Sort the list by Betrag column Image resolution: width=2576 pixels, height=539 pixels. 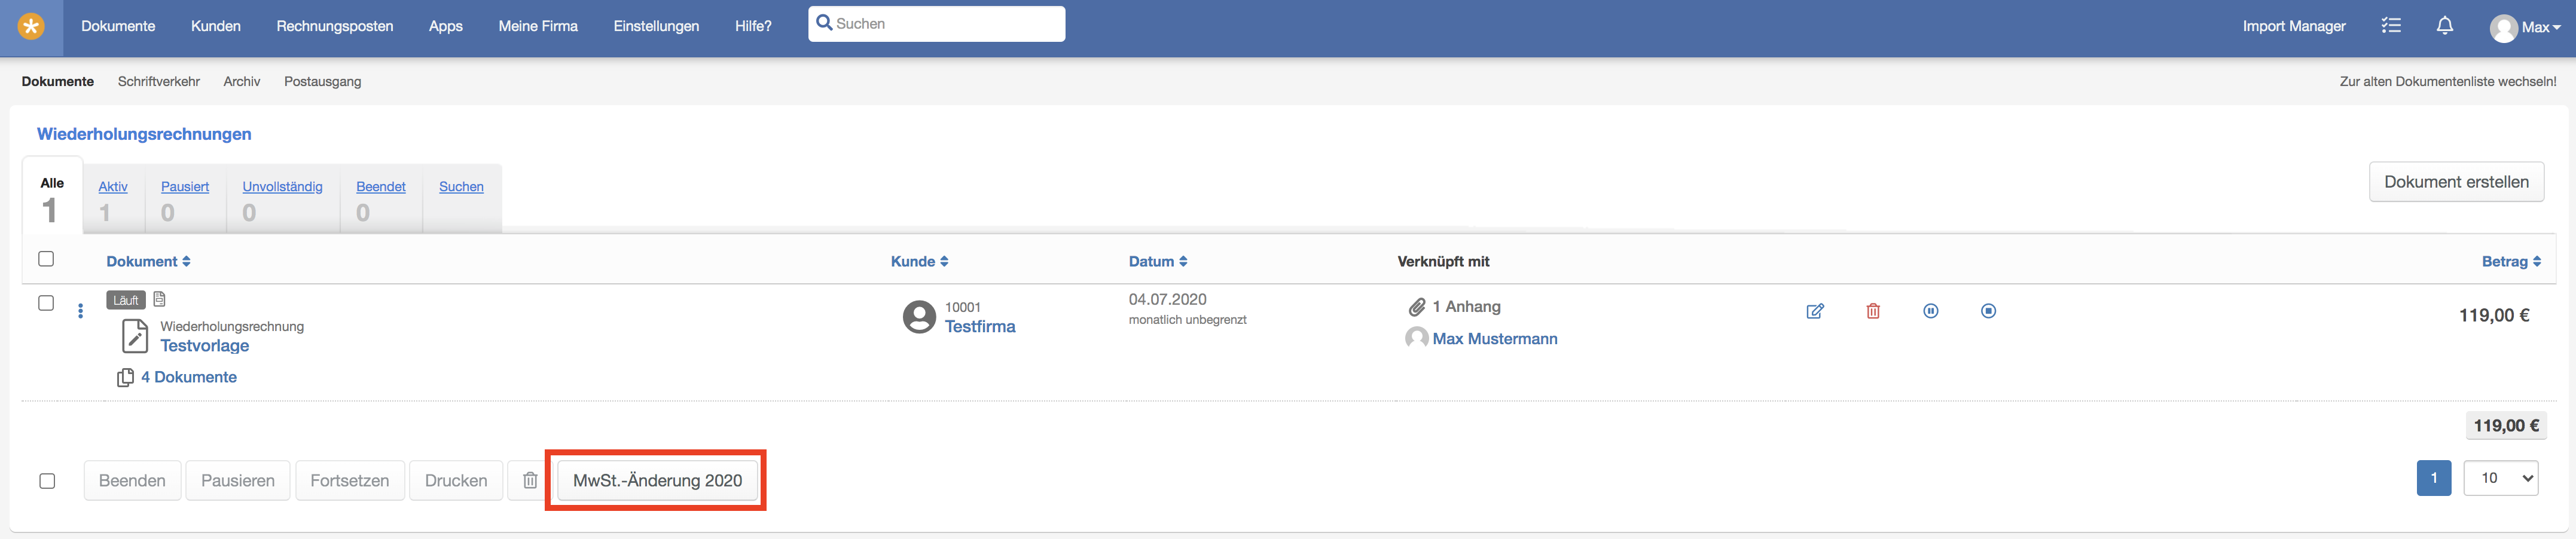click(2511, 261)
